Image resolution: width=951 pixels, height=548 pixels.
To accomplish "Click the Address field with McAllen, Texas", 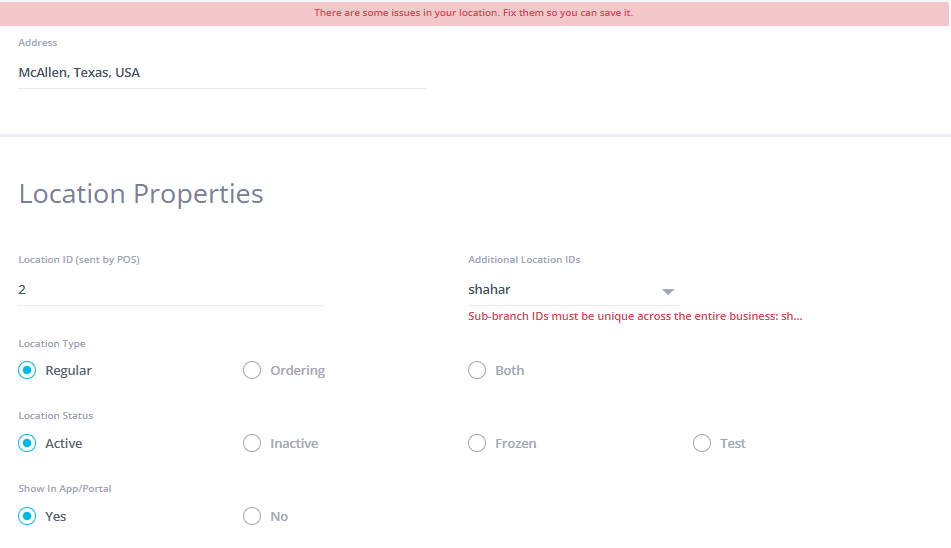I will click(x=222, y=73).
